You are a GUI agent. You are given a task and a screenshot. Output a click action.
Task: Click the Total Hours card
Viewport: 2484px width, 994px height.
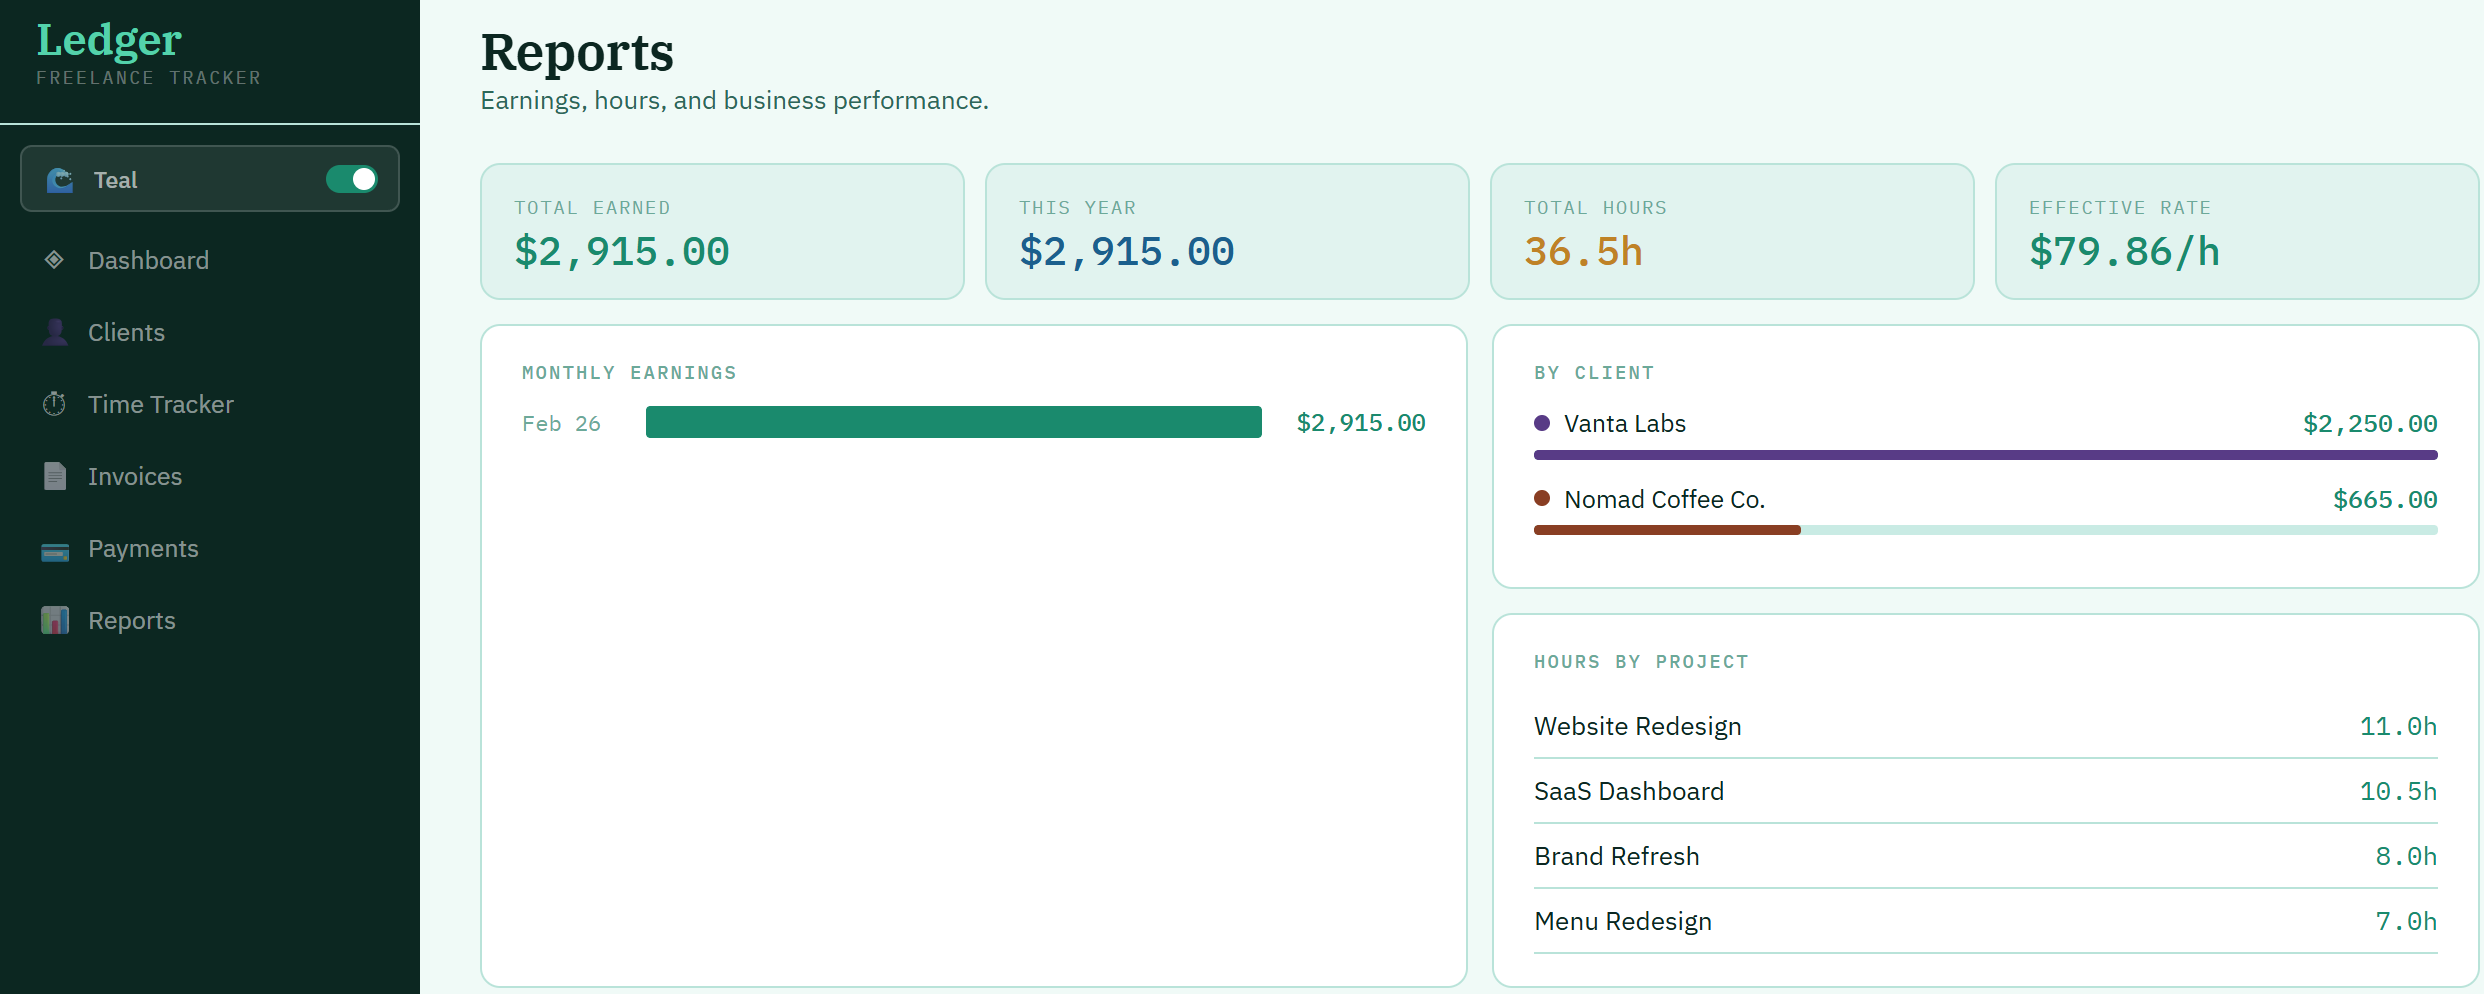pos(1732,231)
